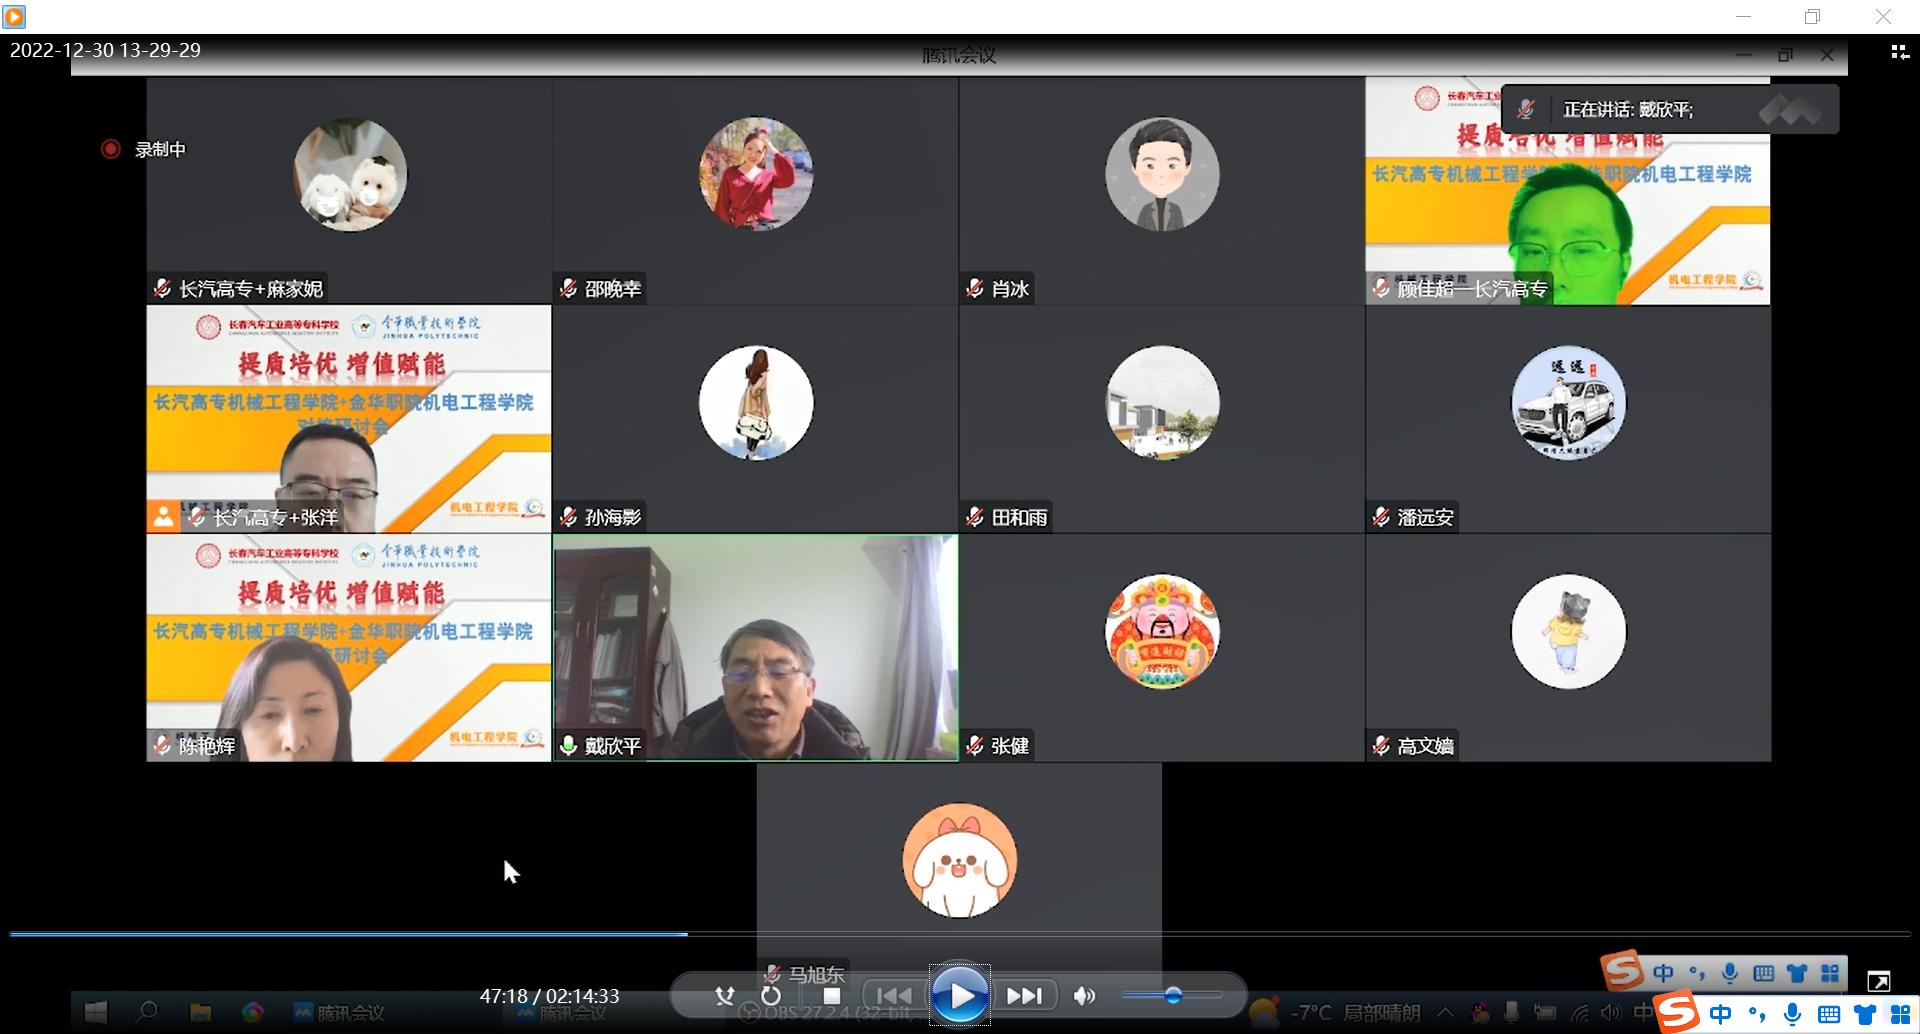Click the 陈艳辉 name label
This screenshot has height=1034, width=1920.
click(x=207, y=746)
